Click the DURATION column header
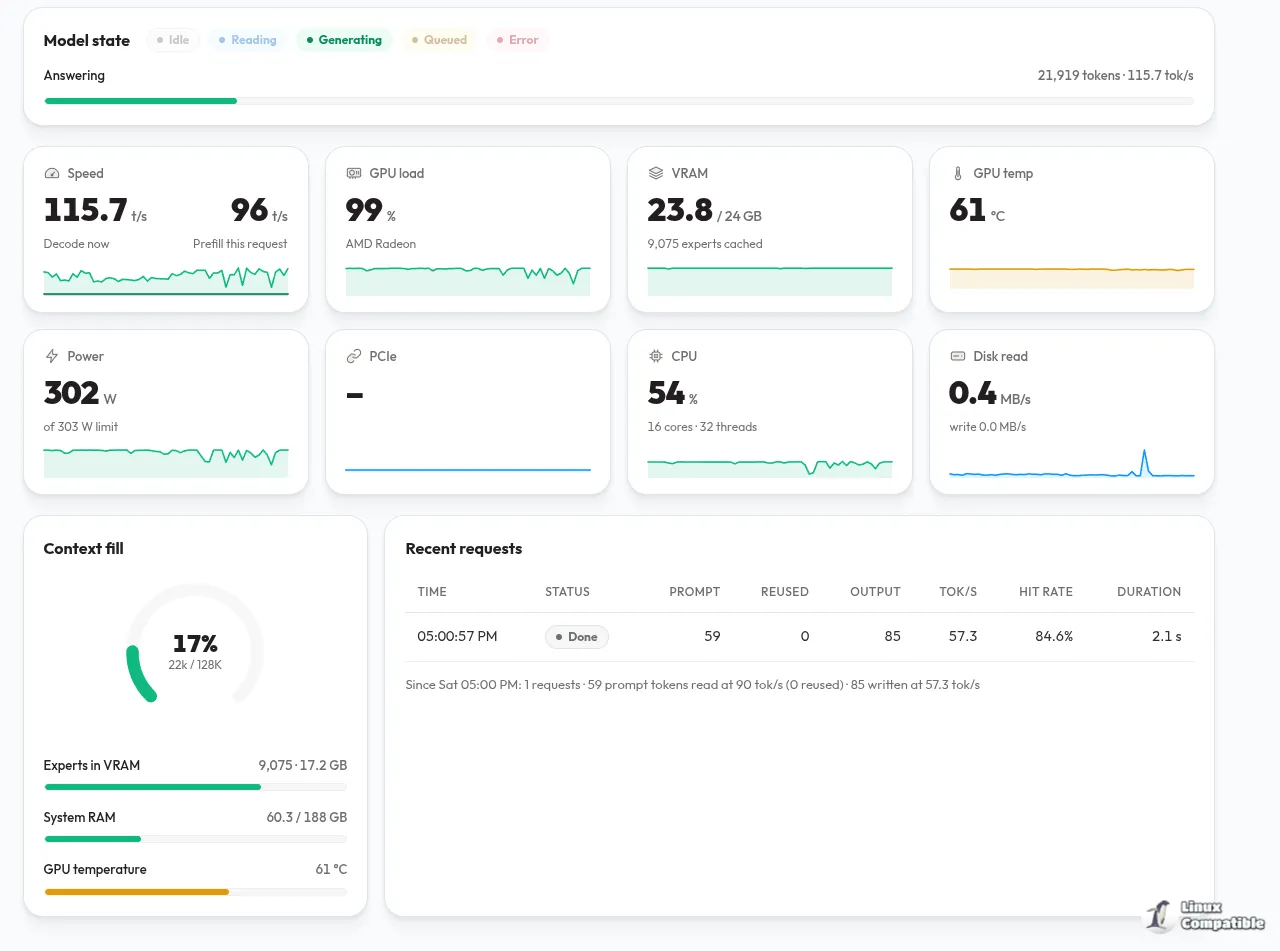Screen dimensions: 1280x951 click(x=1149, y=592)
